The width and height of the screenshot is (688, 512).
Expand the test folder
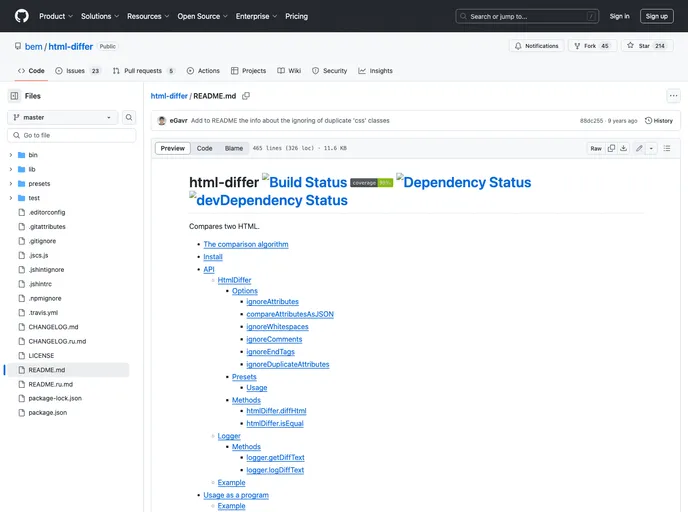[x=11, y=198]
